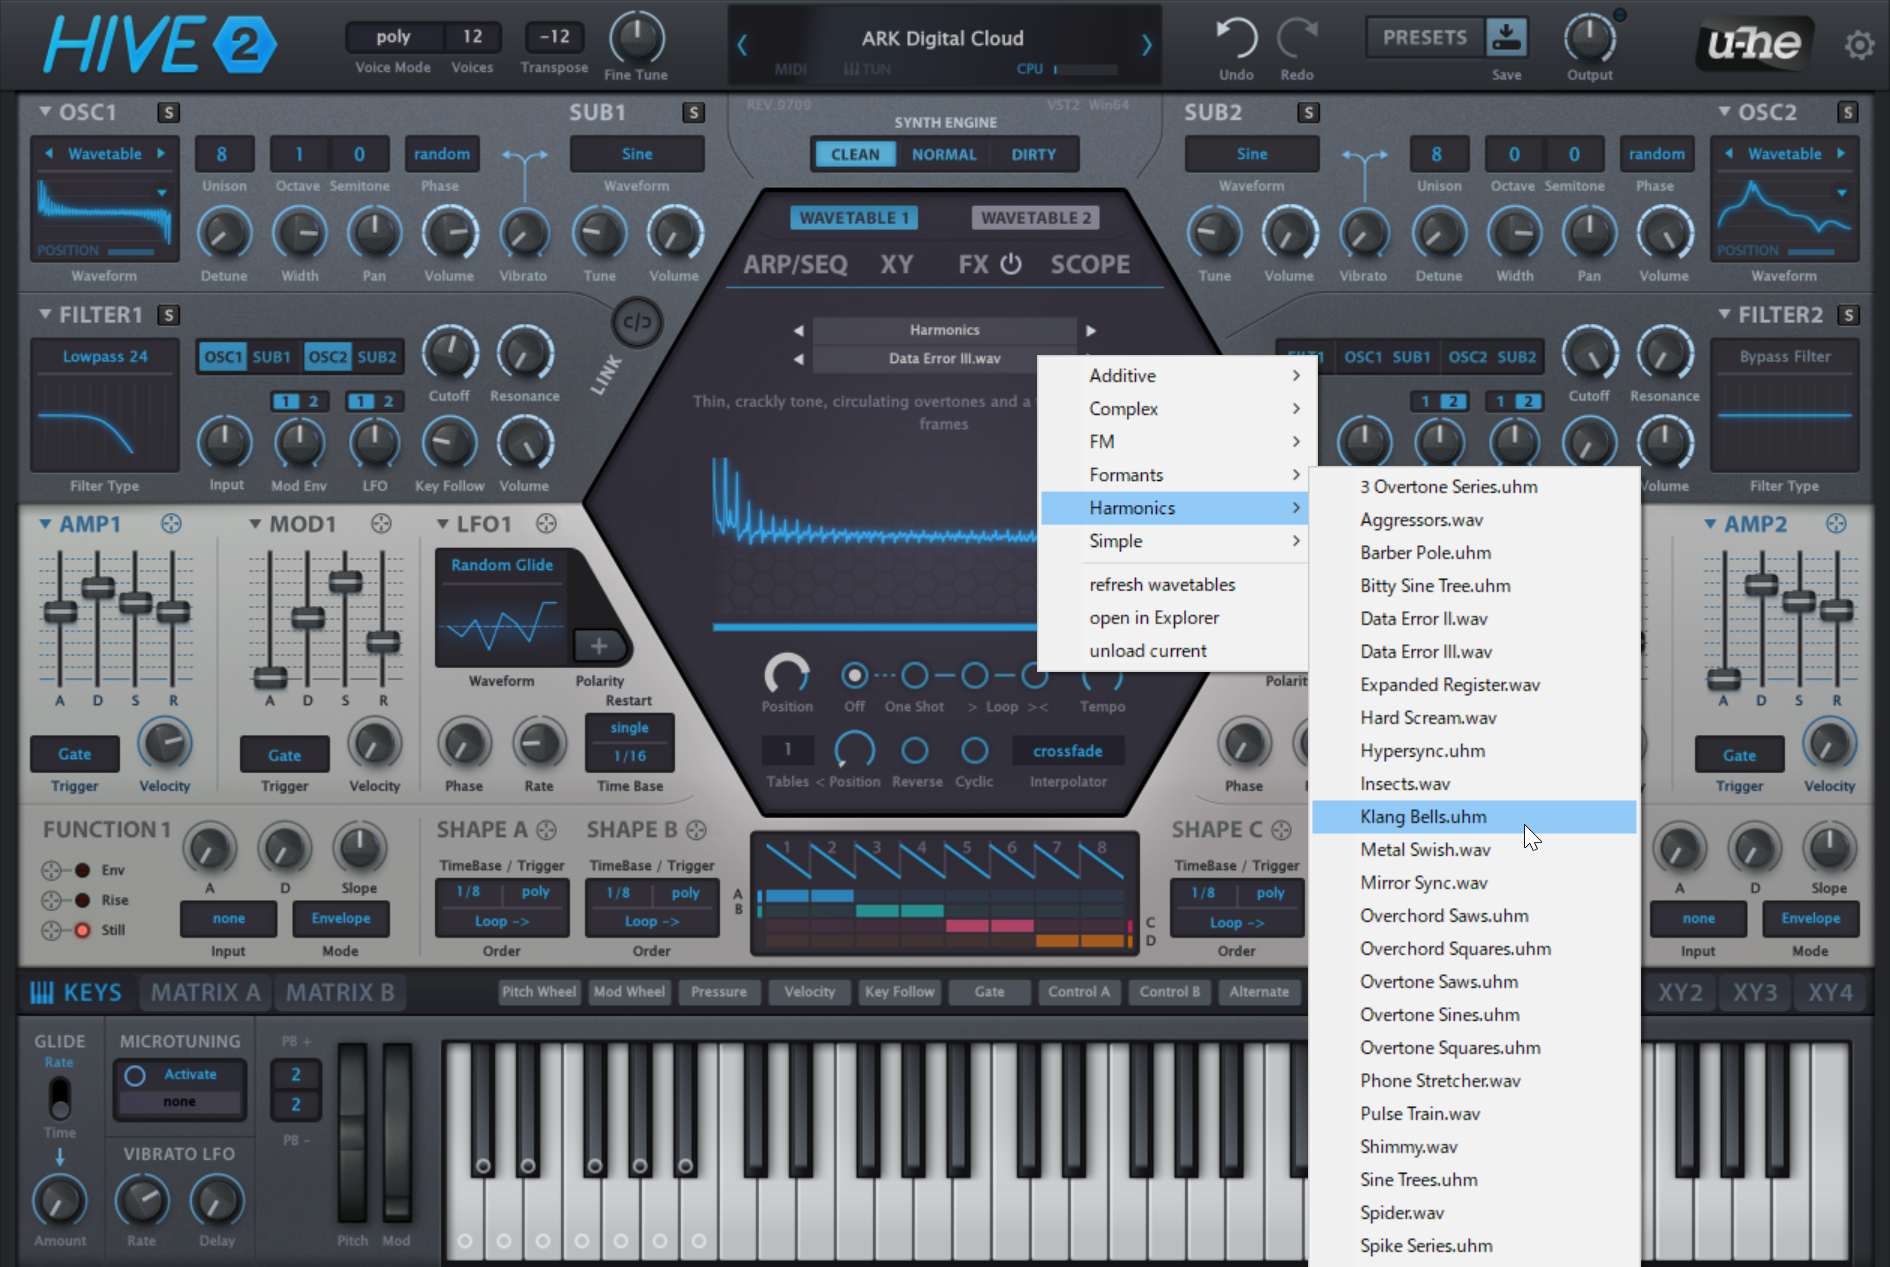
Task: Click the Fine Tune knob
Action: click(636, 38)
